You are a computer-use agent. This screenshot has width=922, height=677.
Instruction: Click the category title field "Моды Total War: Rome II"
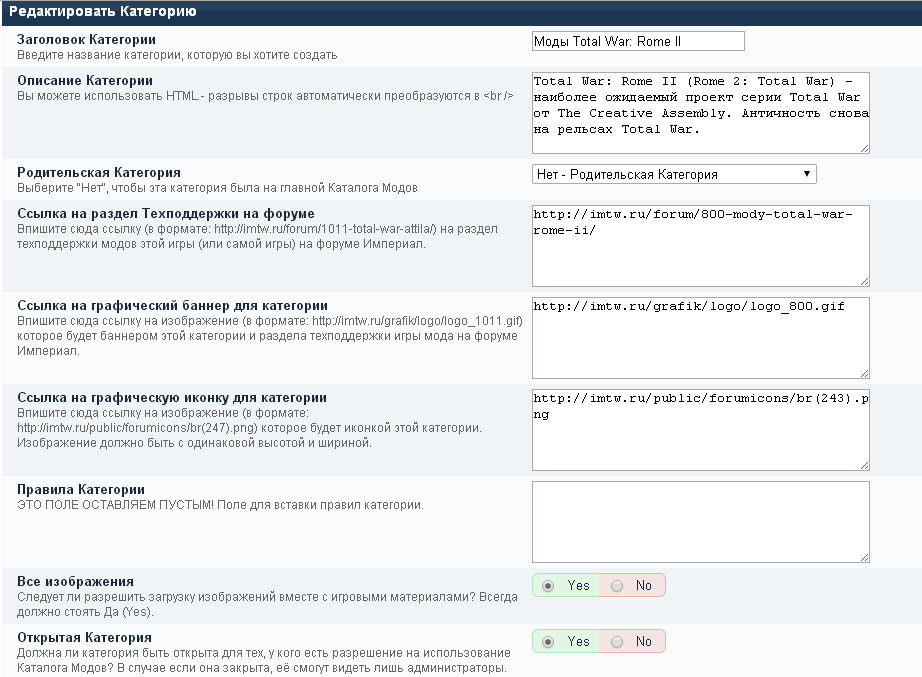[638, 41]
